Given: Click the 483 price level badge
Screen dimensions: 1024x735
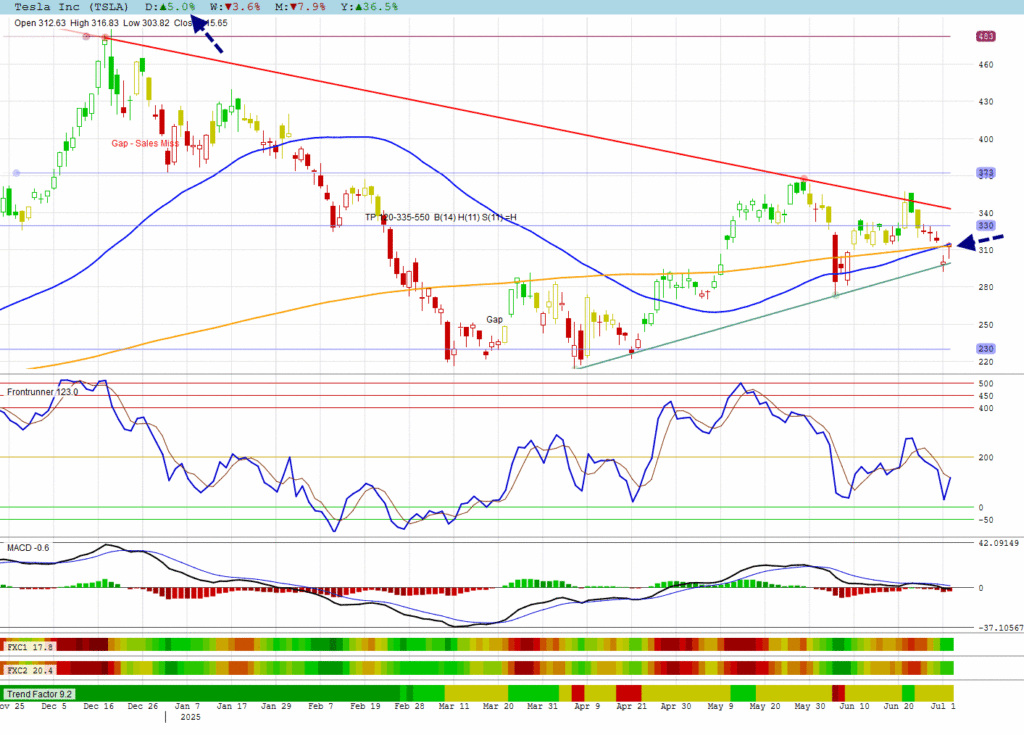Looking at the screenshot, I should coord(985,37).
